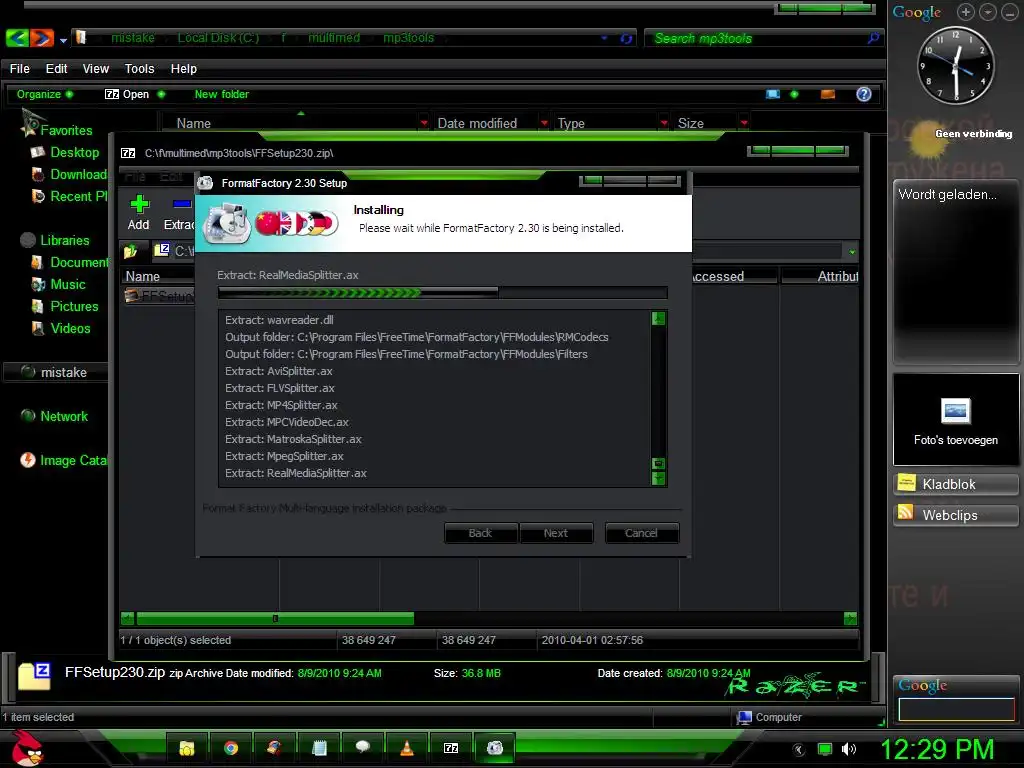Click the 7-Zip up folder icon
Viewport: 1024px width, 768px height.
(131, 251)
